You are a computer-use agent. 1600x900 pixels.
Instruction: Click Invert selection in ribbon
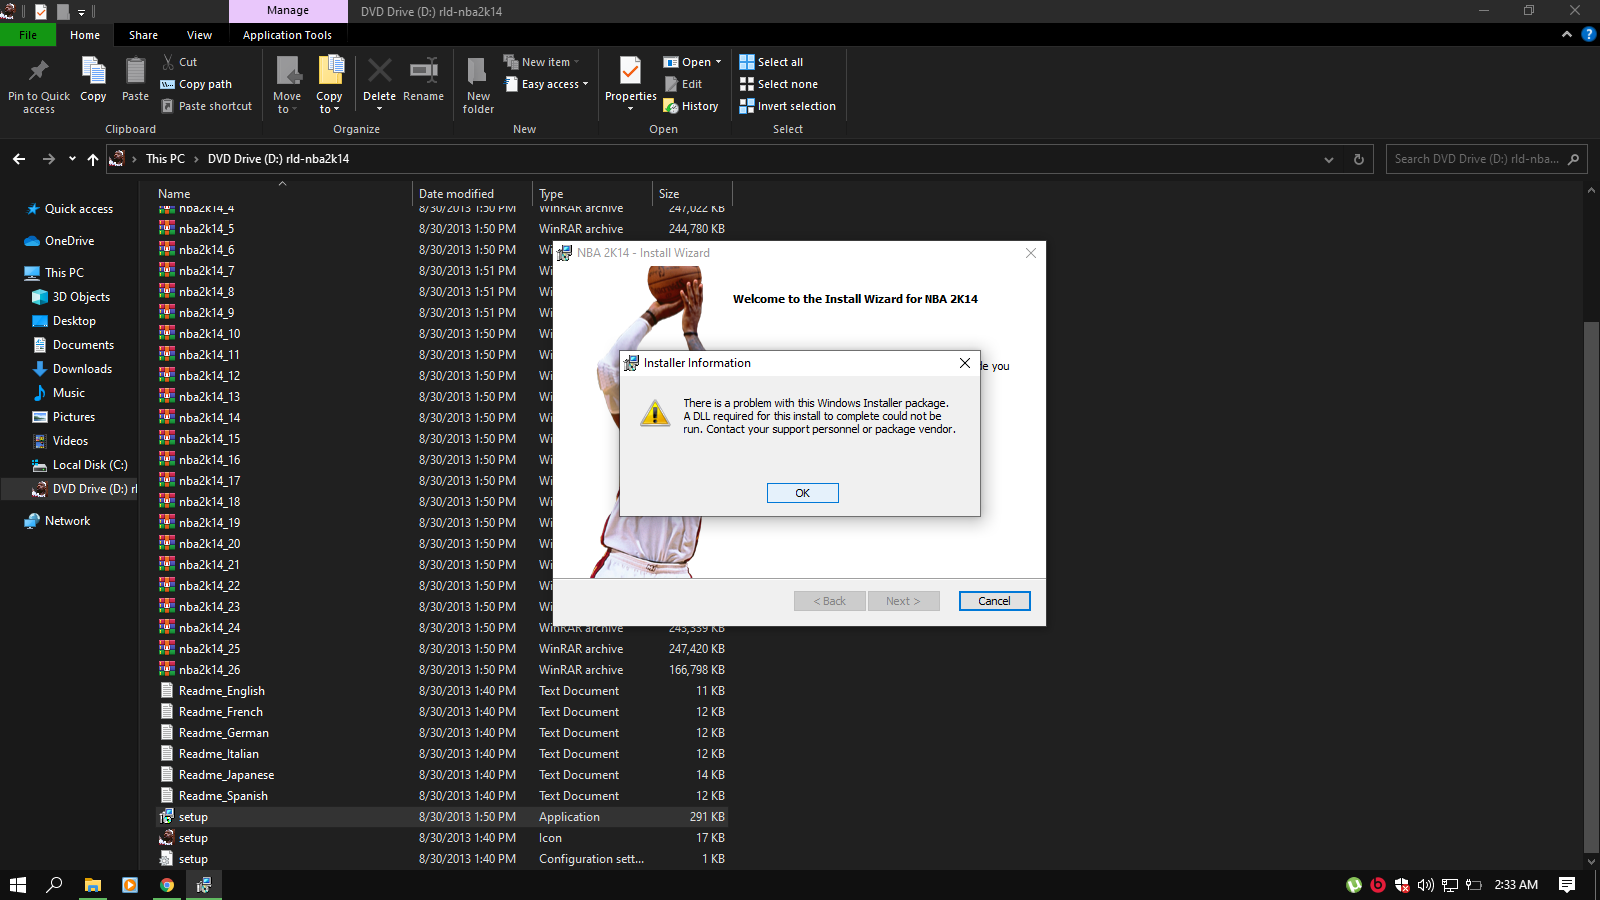pyautogui.click(x=787, y=106)
